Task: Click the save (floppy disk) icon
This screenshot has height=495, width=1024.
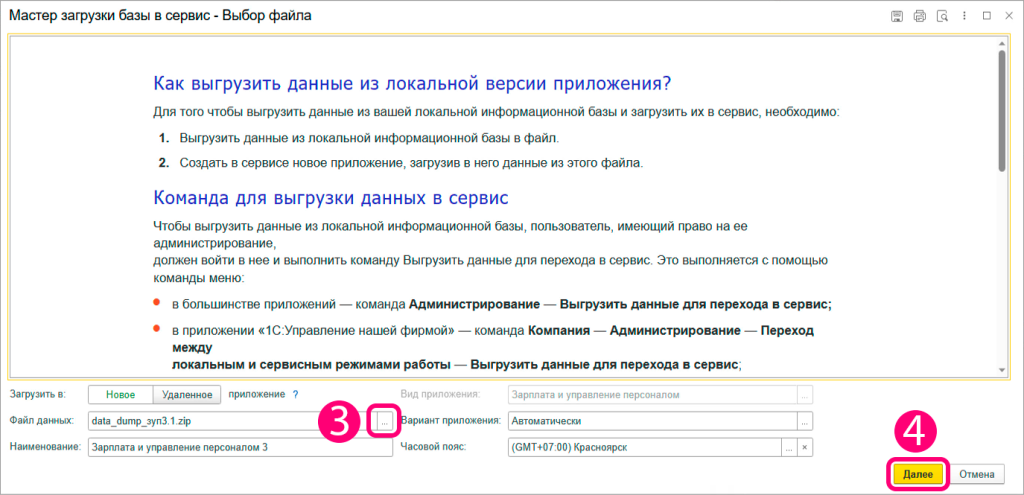Action: [x=897, y=16]
